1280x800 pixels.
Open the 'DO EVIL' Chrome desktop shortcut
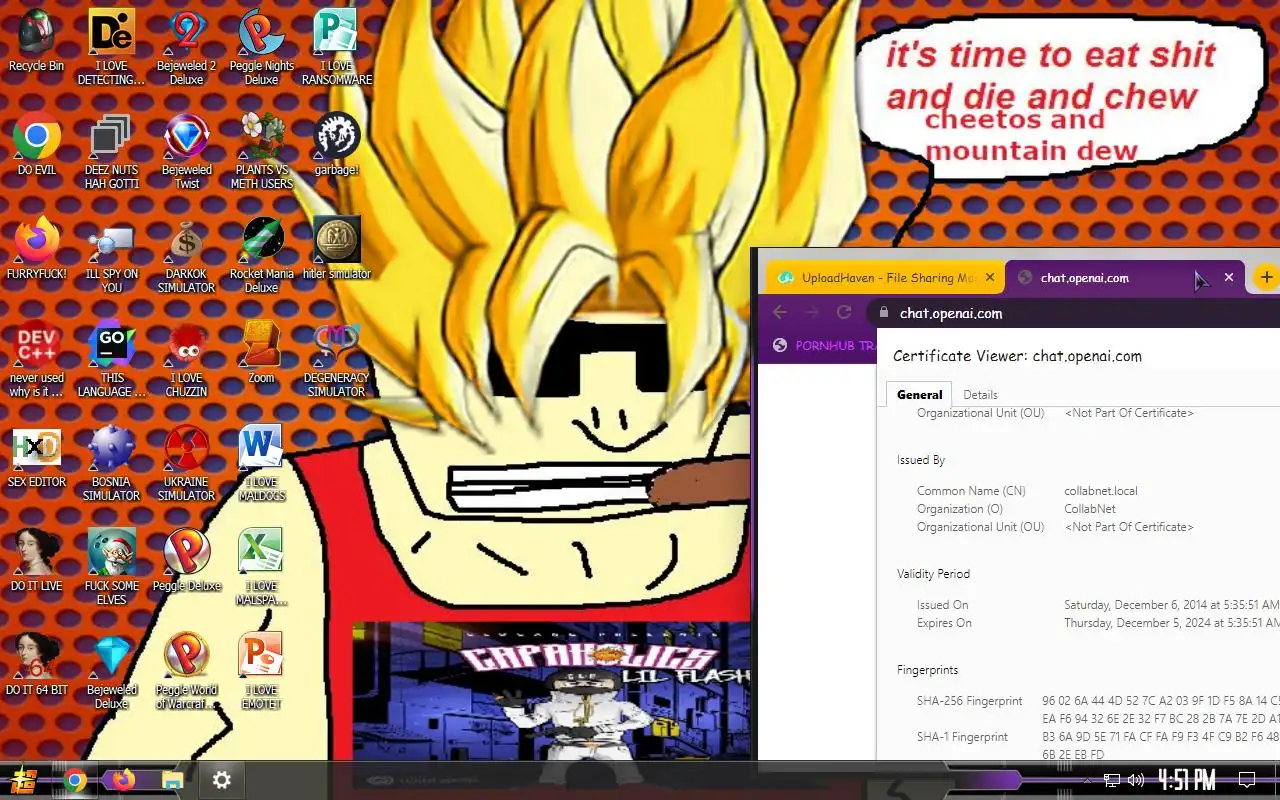coord(36,144)
